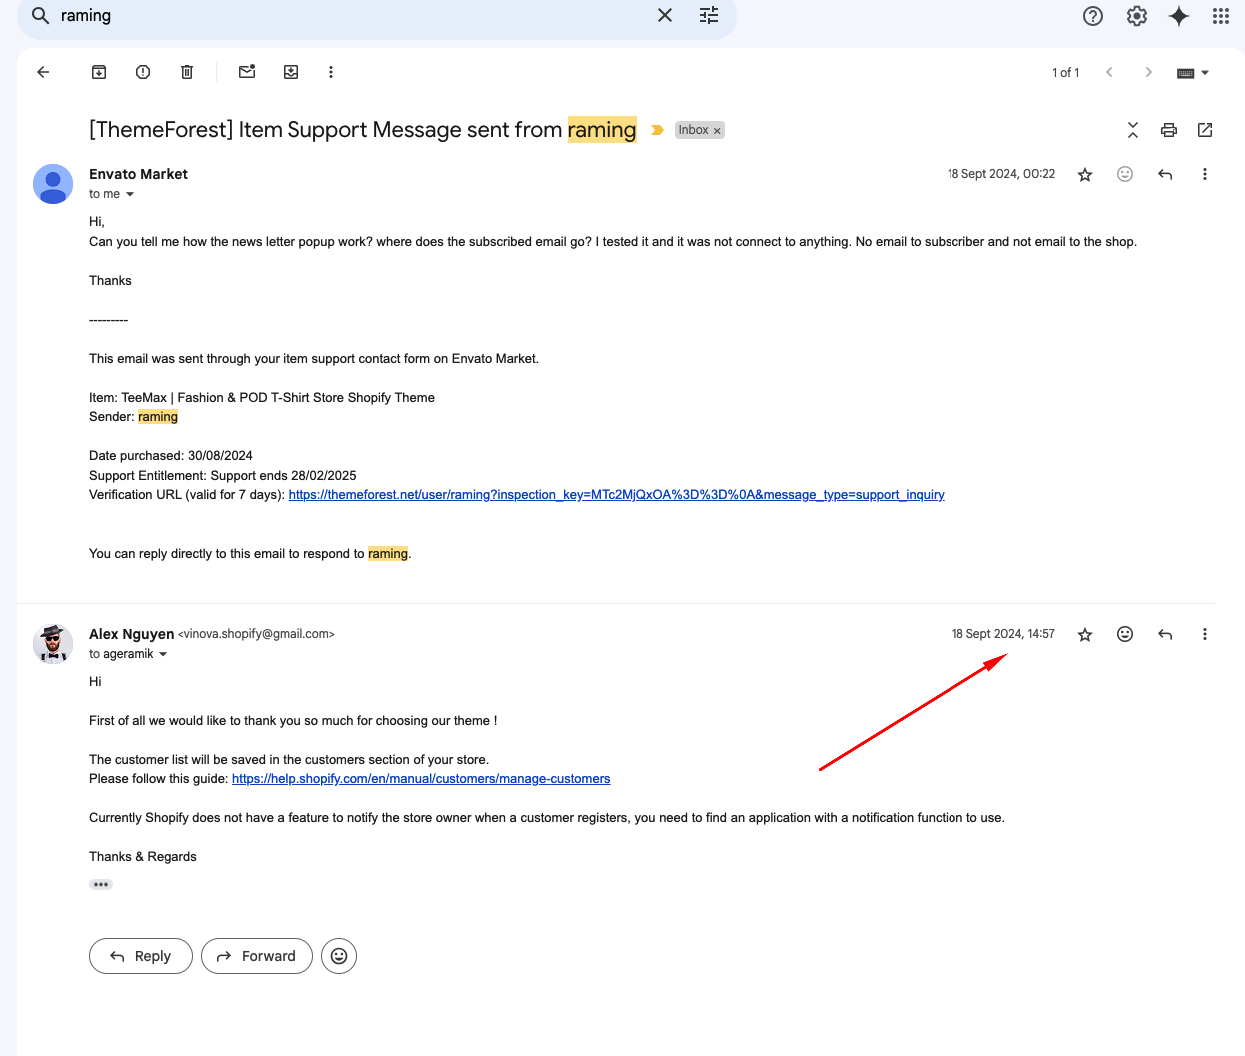1245x1056 pixels.
Task: Open the emoji reaction button beside Forward
Action: click(339, 956)
